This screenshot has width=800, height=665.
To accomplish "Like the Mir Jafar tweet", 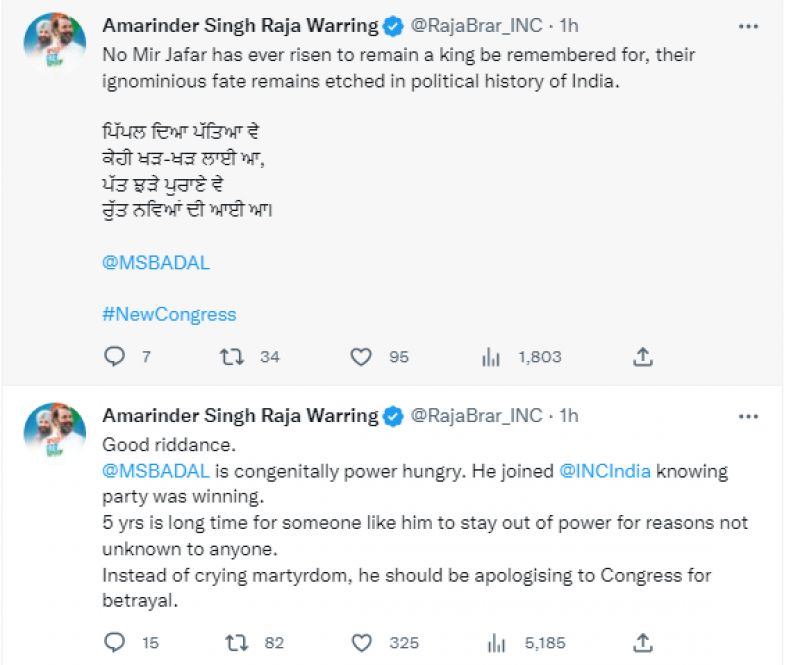I will [x=361, y=356].
